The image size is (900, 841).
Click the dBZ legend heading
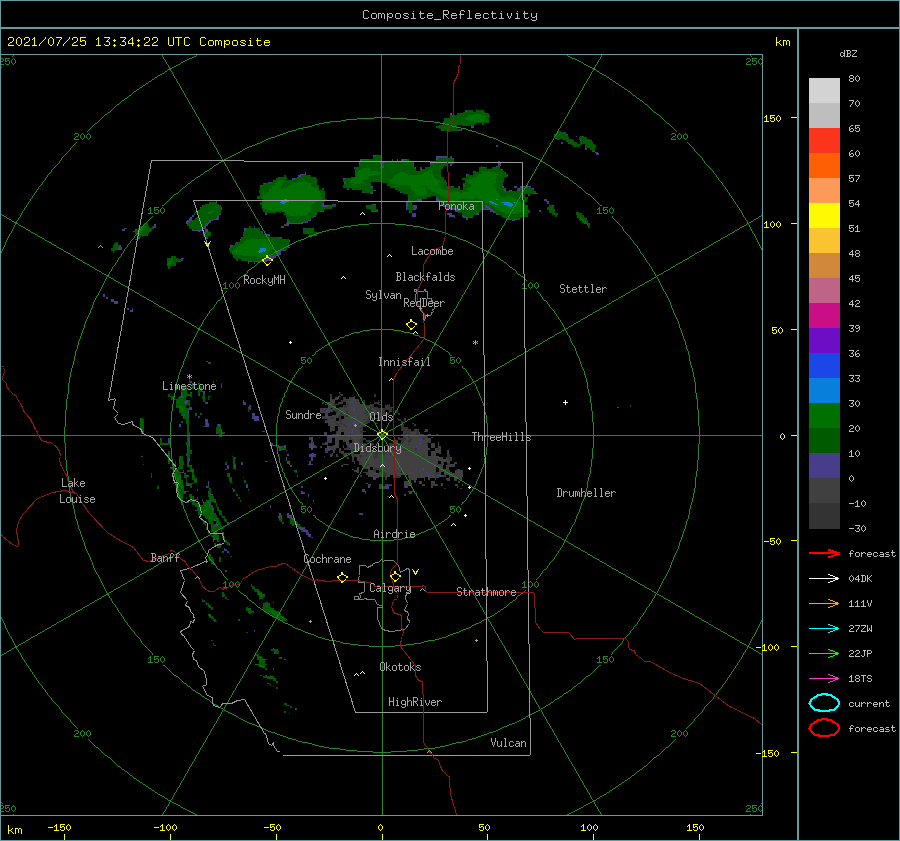pyautogui.click(x=848, y=53)
